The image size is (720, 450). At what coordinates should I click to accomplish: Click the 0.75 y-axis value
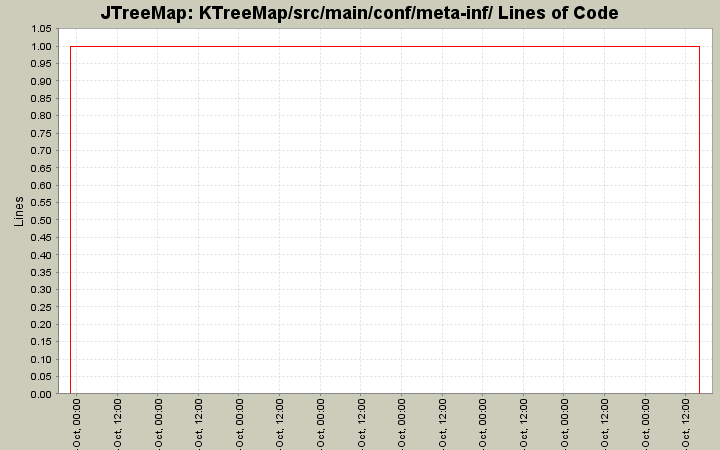41,133
